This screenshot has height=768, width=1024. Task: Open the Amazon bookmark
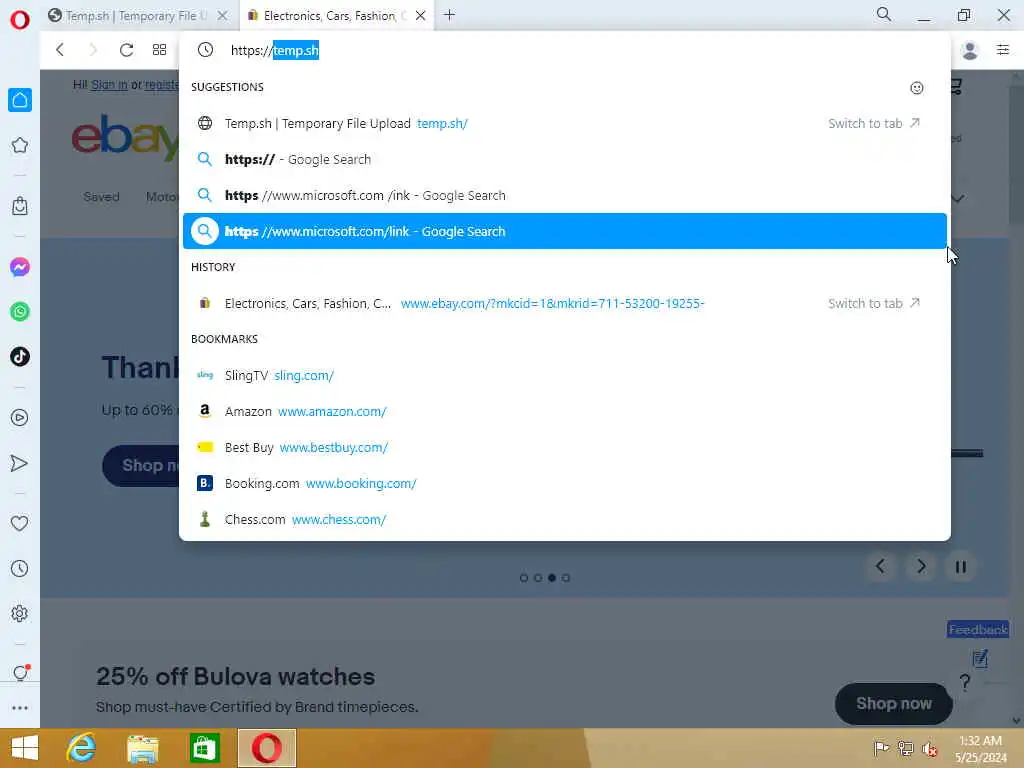point(565,411)
